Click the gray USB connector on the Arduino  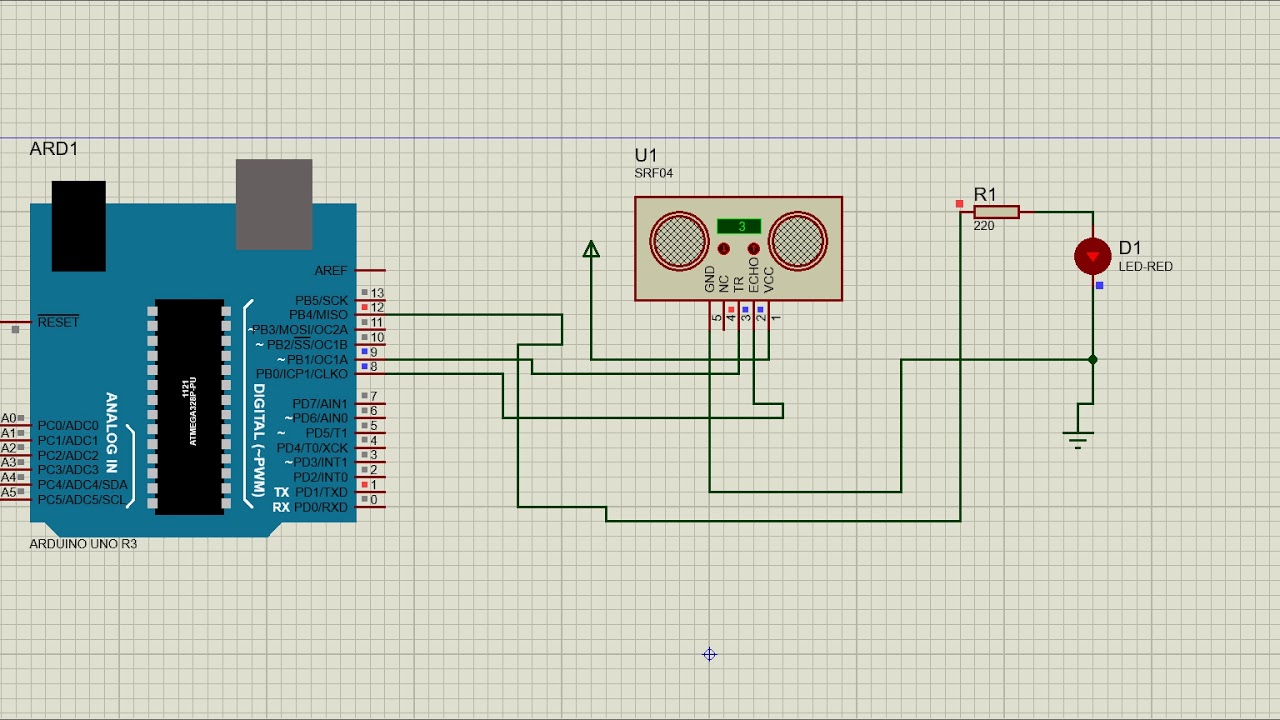click(x=274, y=204)
